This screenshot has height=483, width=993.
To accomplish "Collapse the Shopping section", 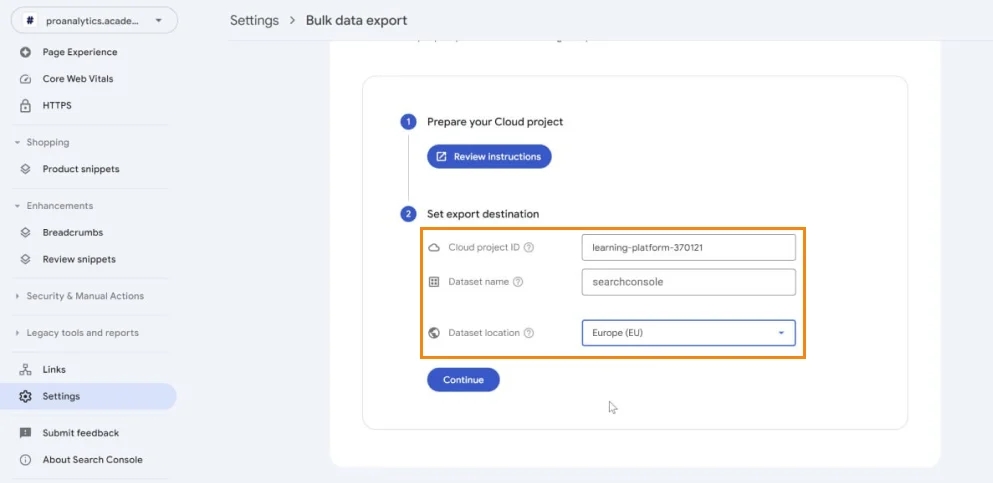I will click(17, 142).
